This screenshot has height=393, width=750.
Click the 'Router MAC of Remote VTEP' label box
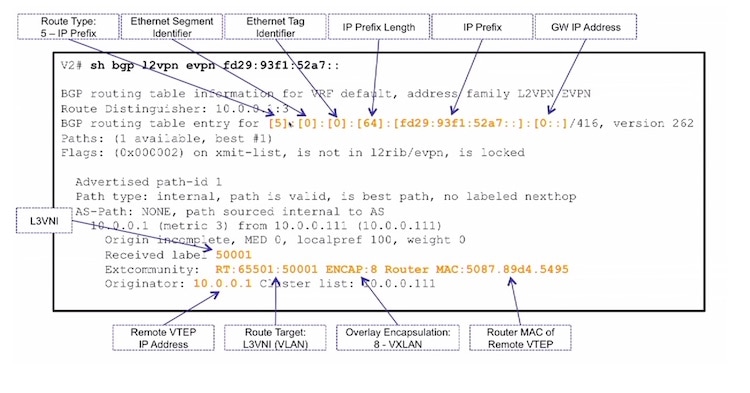[x=520, y=338]
